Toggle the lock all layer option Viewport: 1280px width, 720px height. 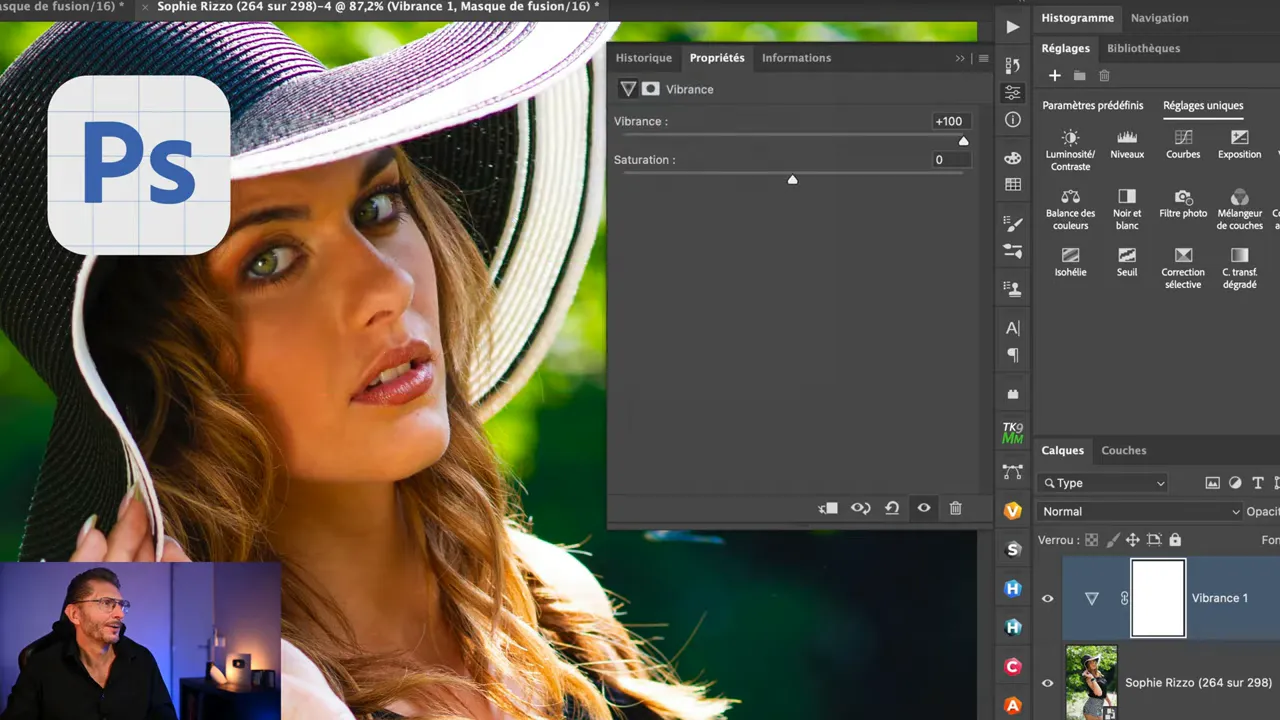coord(1175,540)
